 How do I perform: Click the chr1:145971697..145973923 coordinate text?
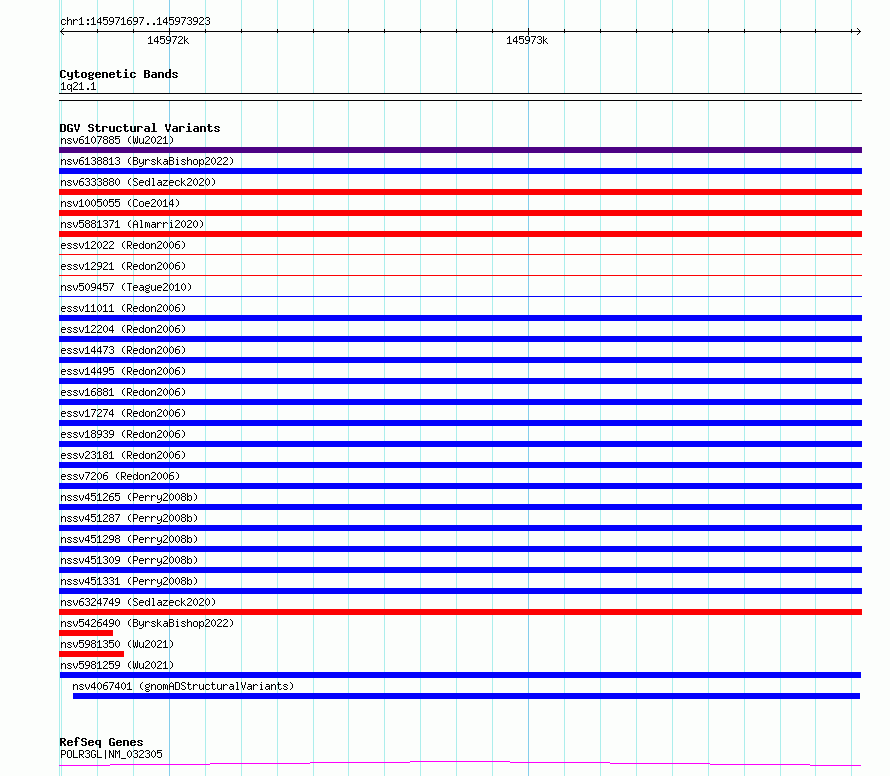(135, 22)
